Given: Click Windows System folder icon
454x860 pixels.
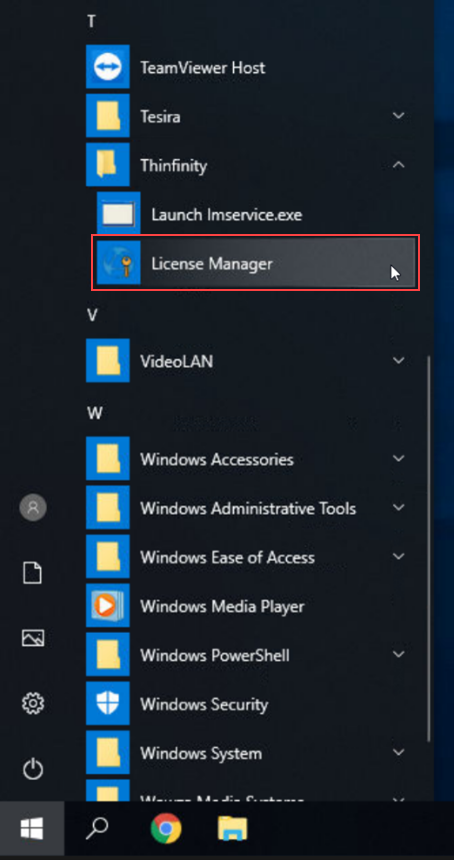Looking at the screenshot, I should pyautogui.click(x=107, y=752).
